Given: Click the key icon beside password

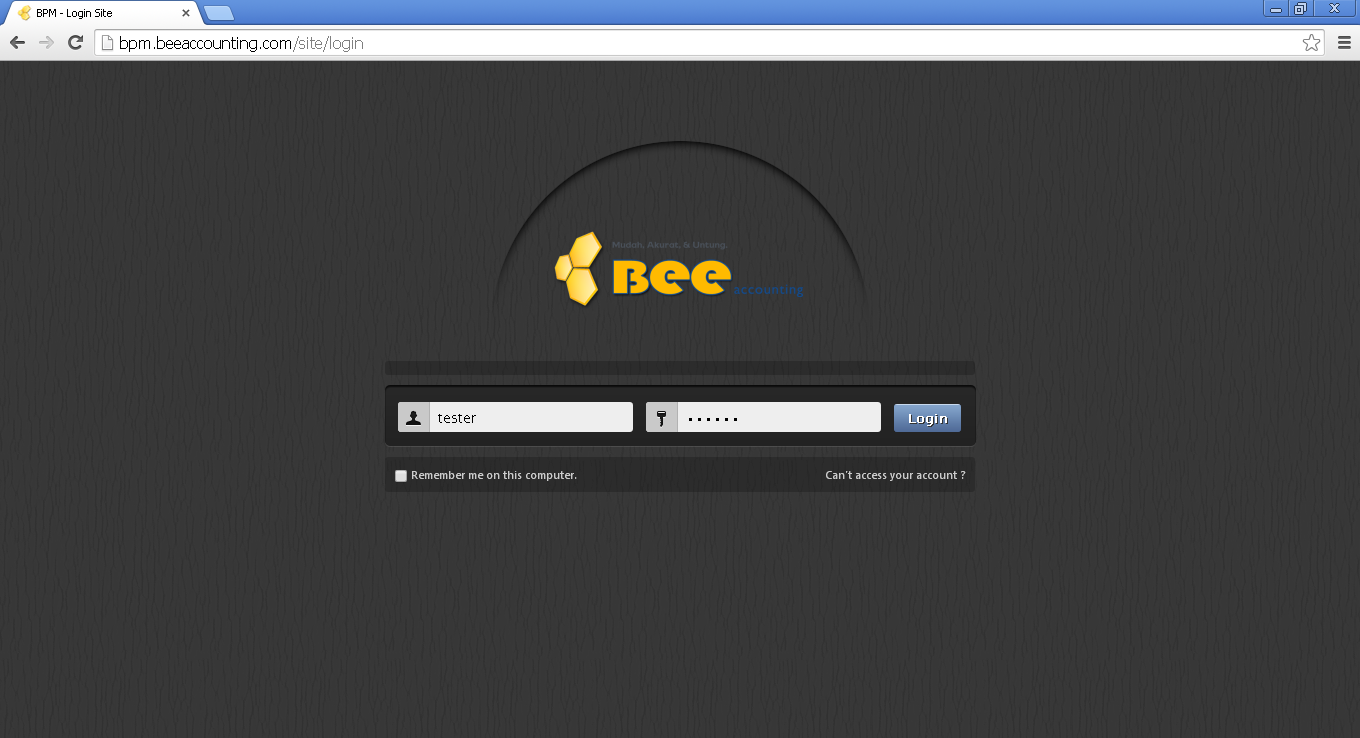Looking at the screenshot, I should (662, 417).
